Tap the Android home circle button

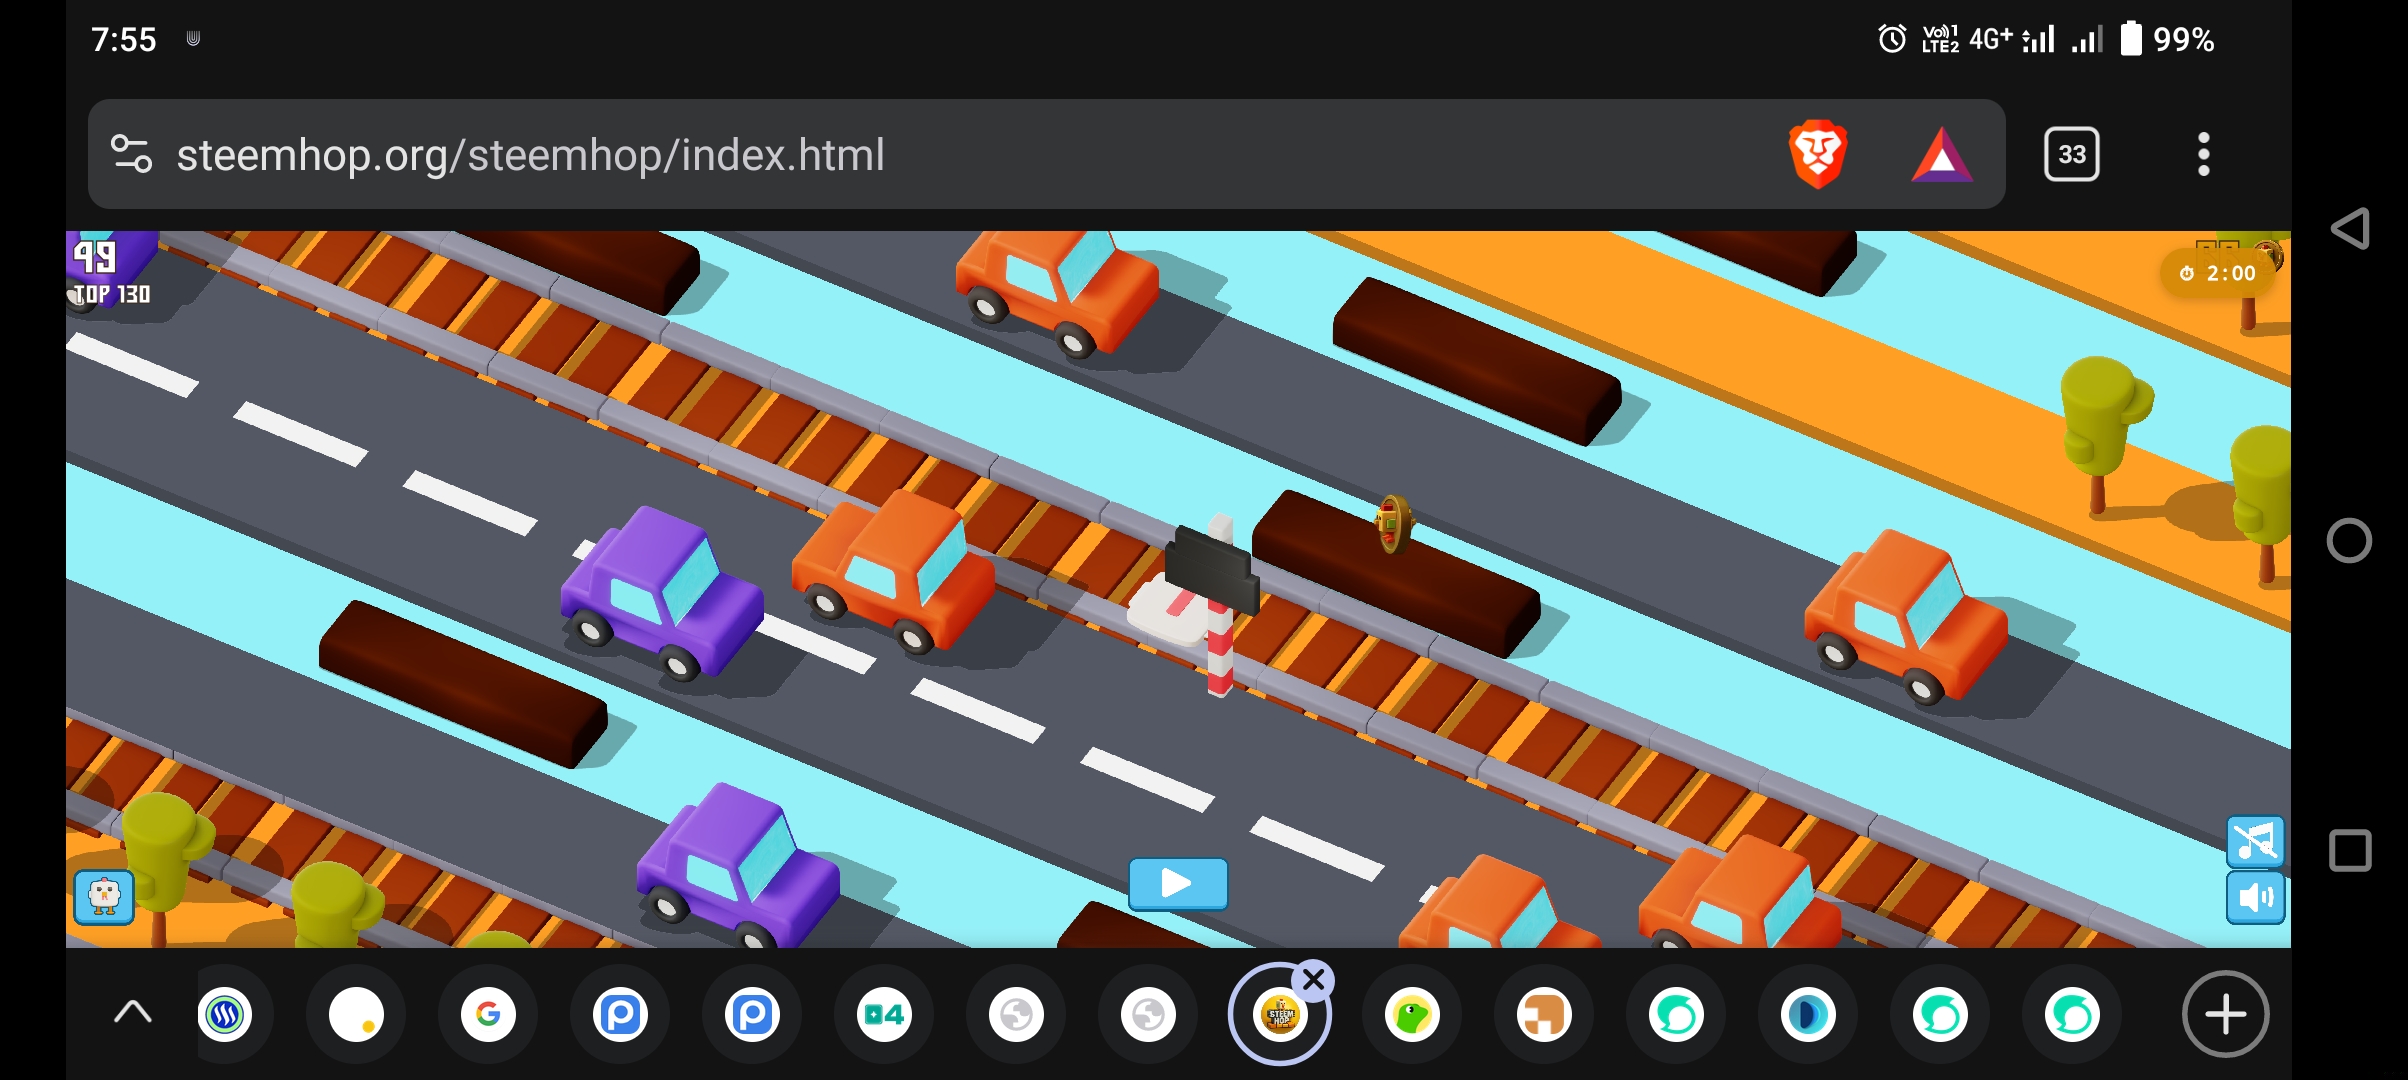[2349, 541]
